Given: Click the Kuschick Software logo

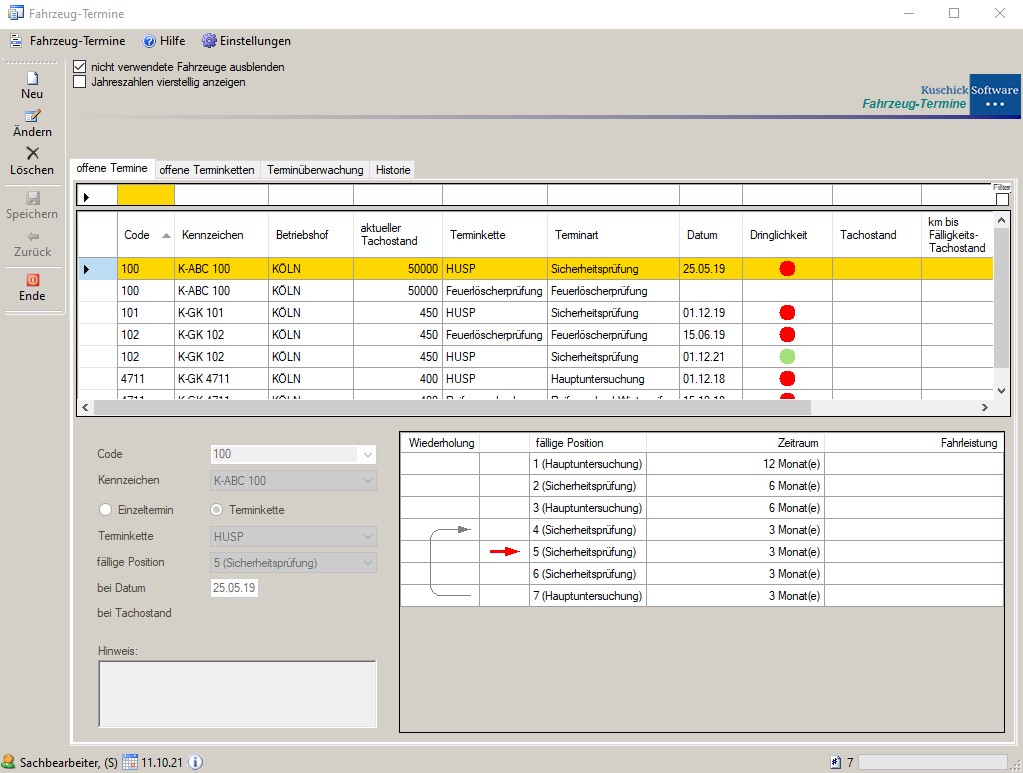Looking at the screenshot, I should click(995, 96).
